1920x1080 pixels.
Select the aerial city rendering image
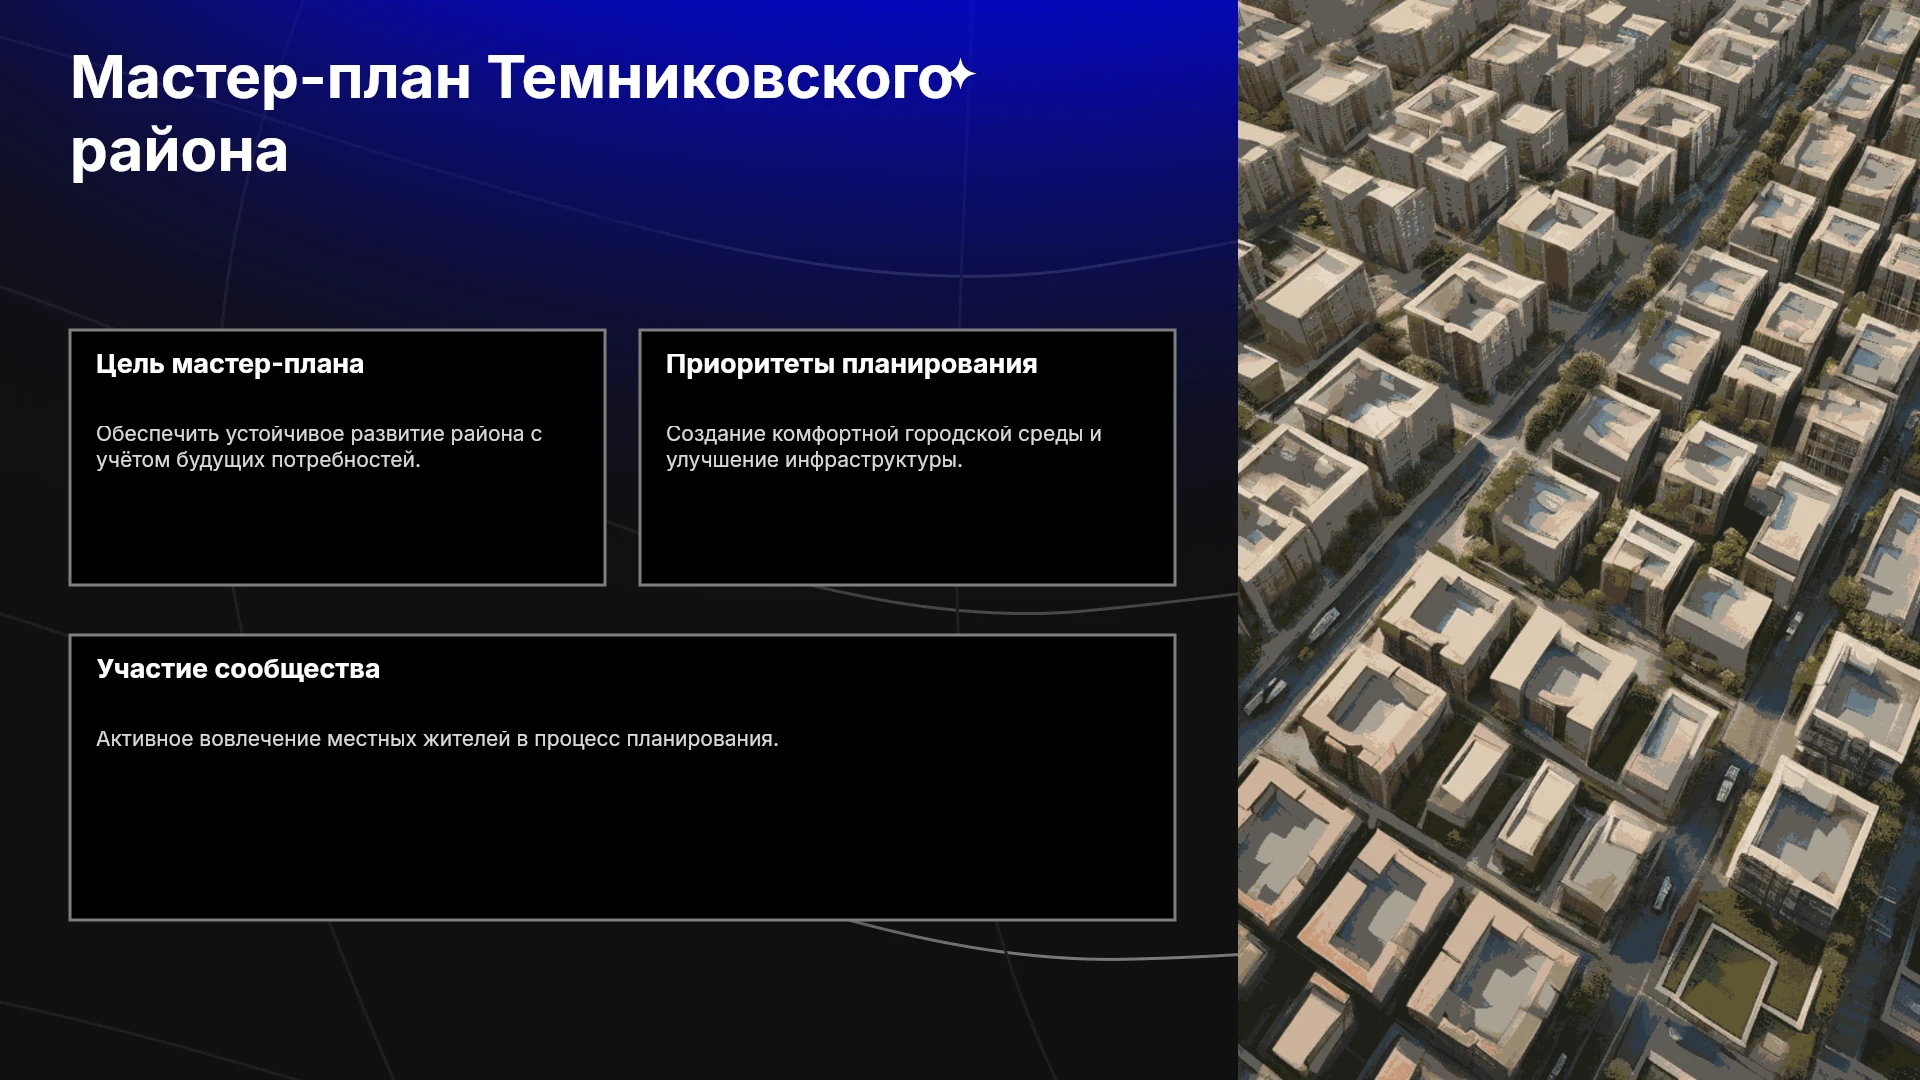point(1579,540)
